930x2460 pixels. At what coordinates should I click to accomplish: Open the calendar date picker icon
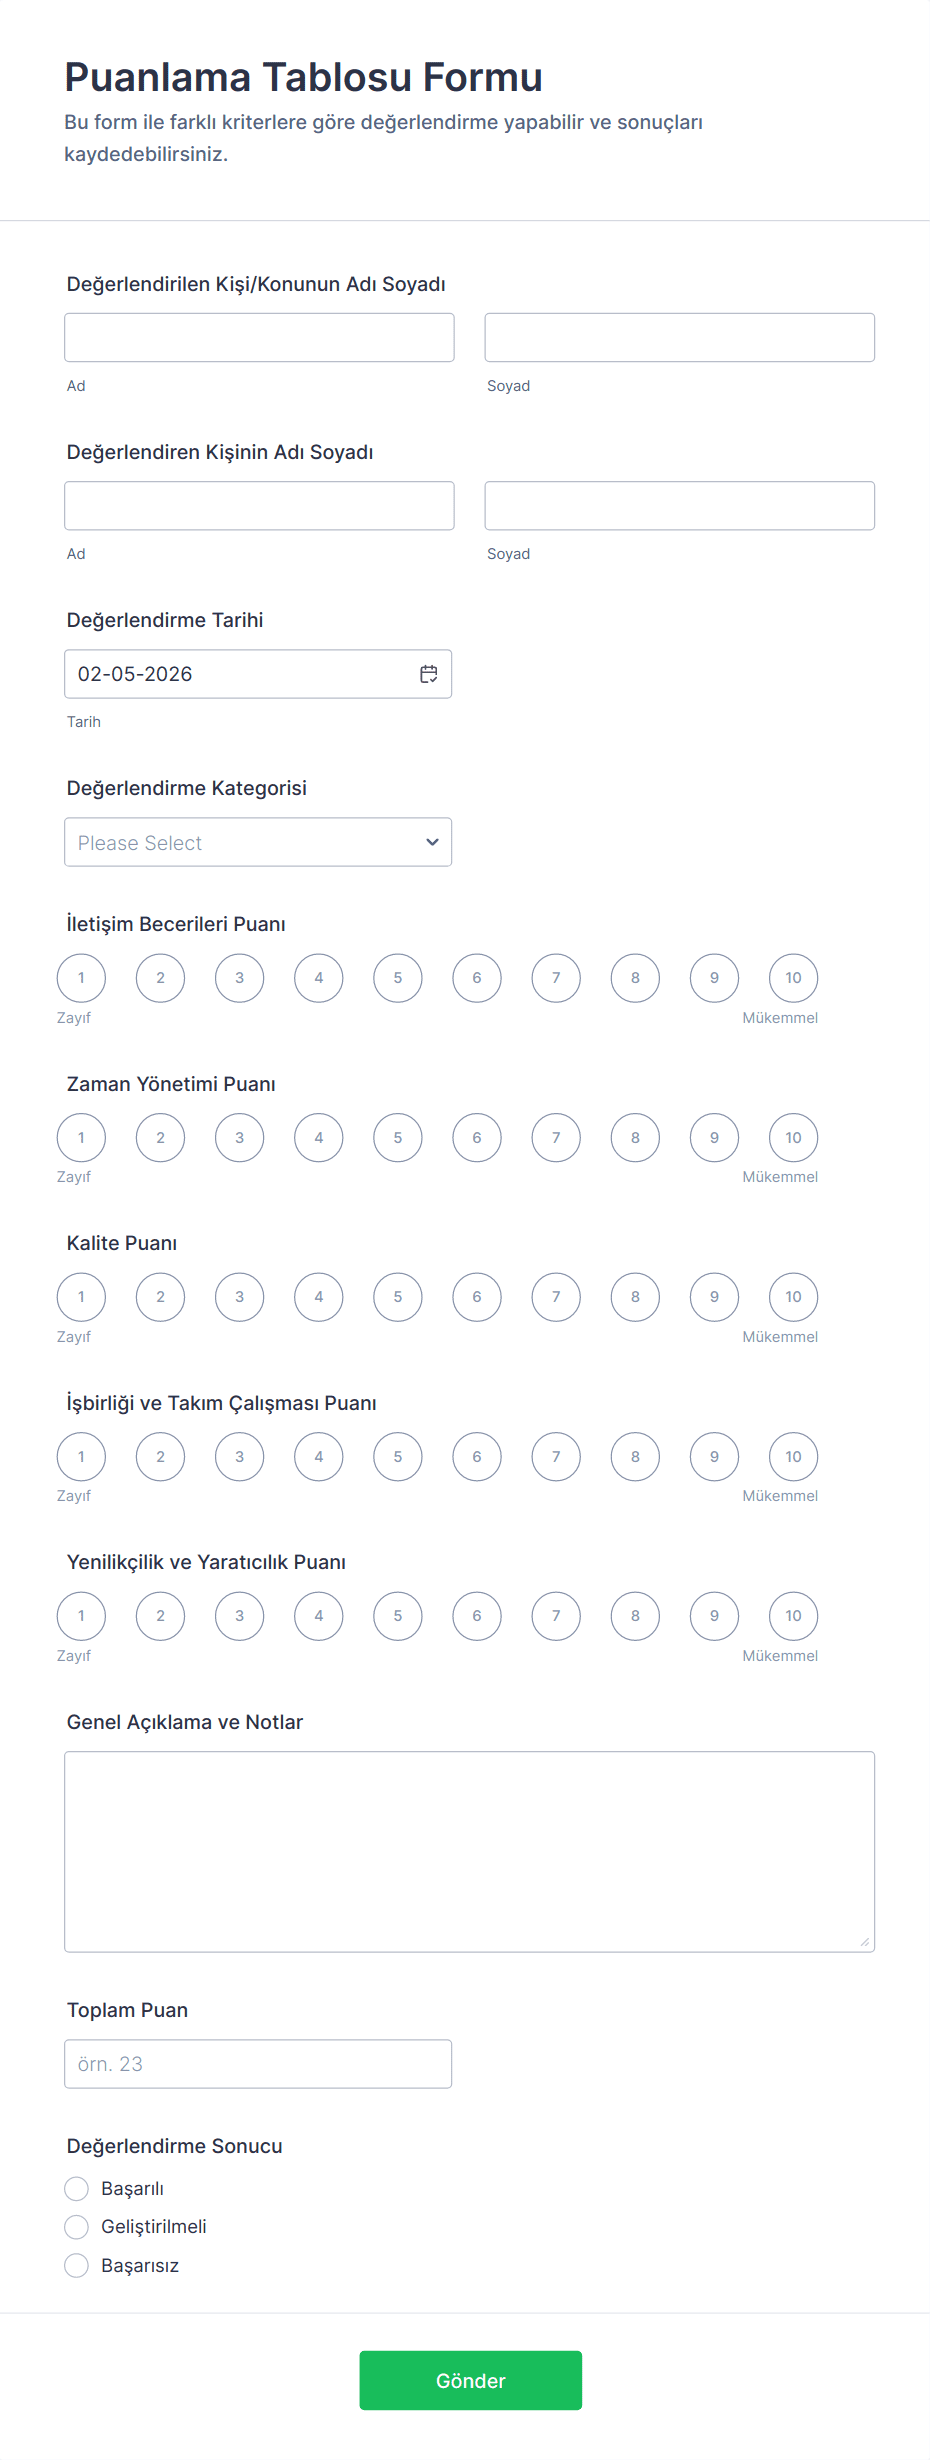click(429, 674)
